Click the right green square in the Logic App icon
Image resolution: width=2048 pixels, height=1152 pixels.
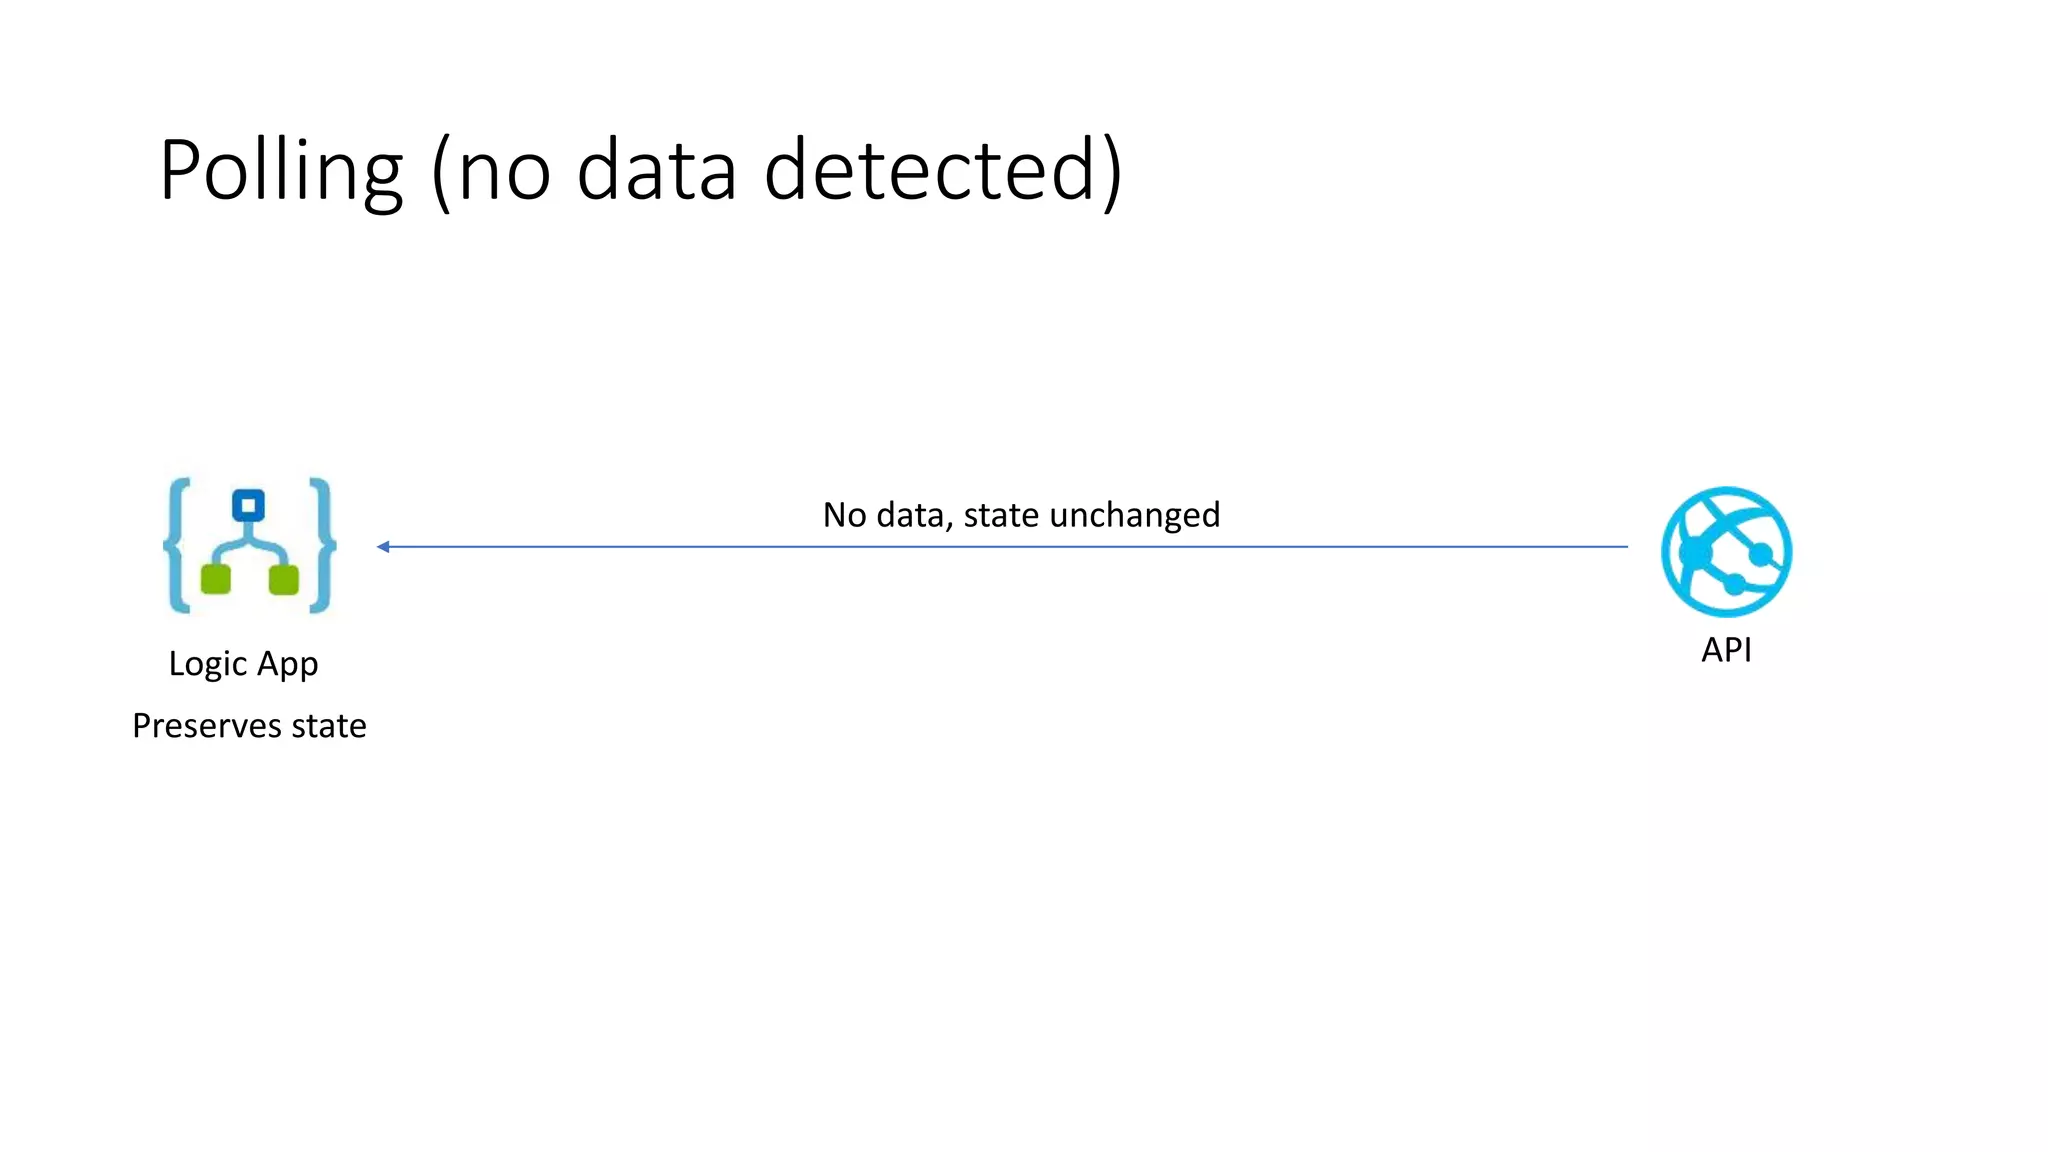(x=284, y=579)
